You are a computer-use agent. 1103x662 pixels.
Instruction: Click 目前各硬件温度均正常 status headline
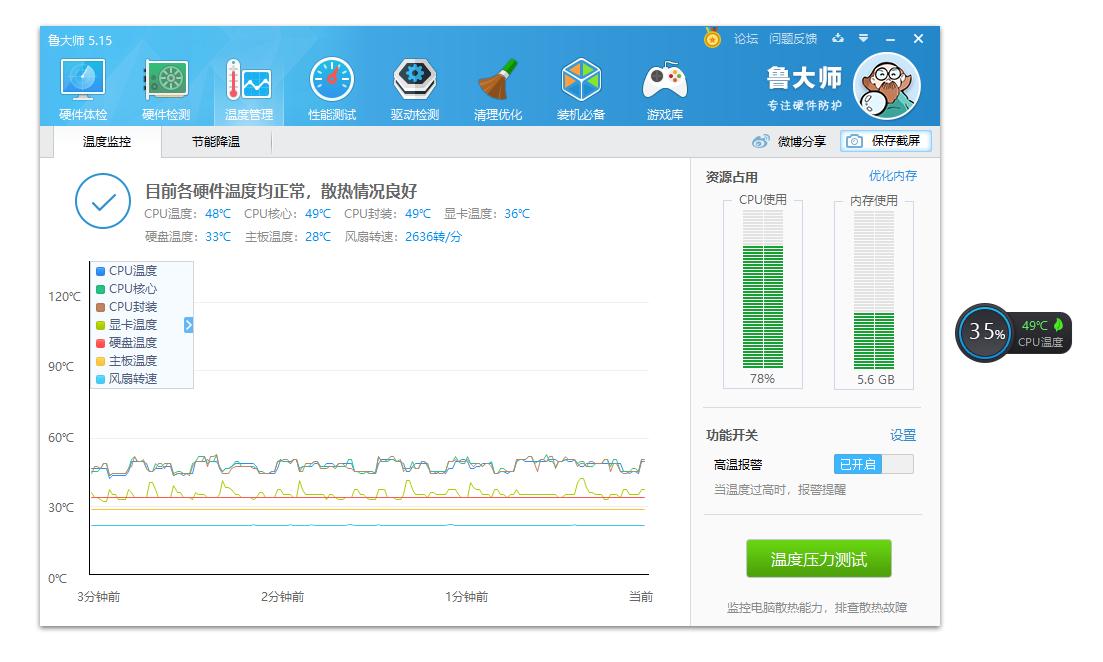[x=281, y=191]
